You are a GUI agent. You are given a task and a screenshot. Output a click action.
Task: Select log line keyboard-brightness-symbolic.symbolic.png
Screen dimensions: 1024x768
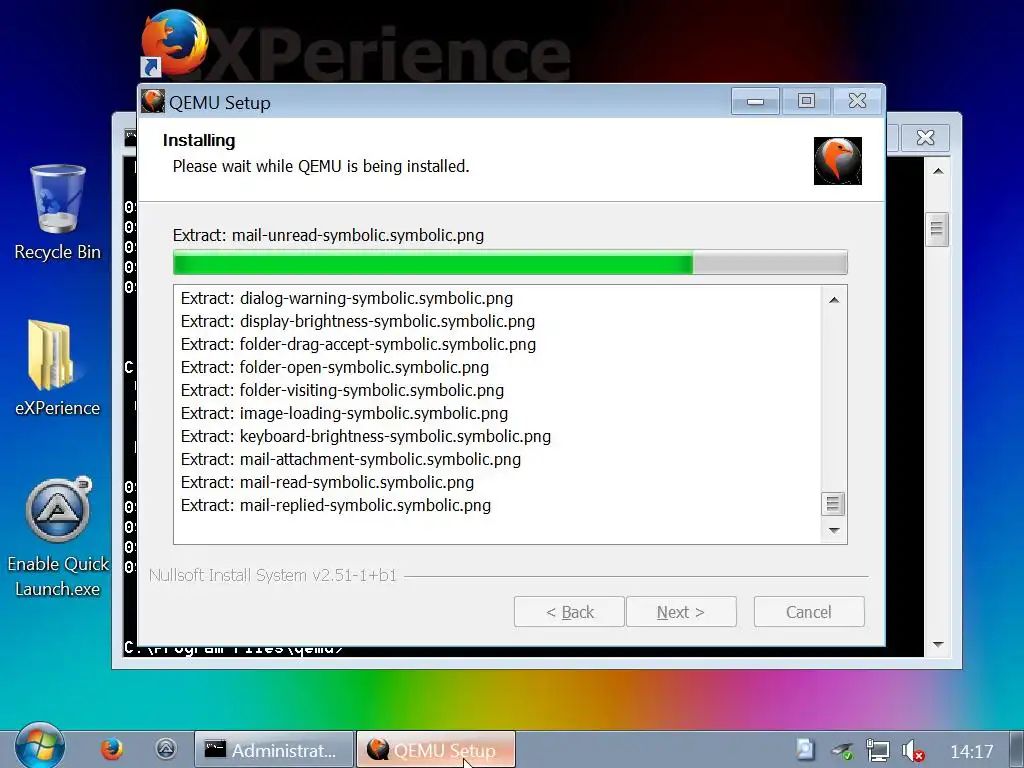[366, 436]
